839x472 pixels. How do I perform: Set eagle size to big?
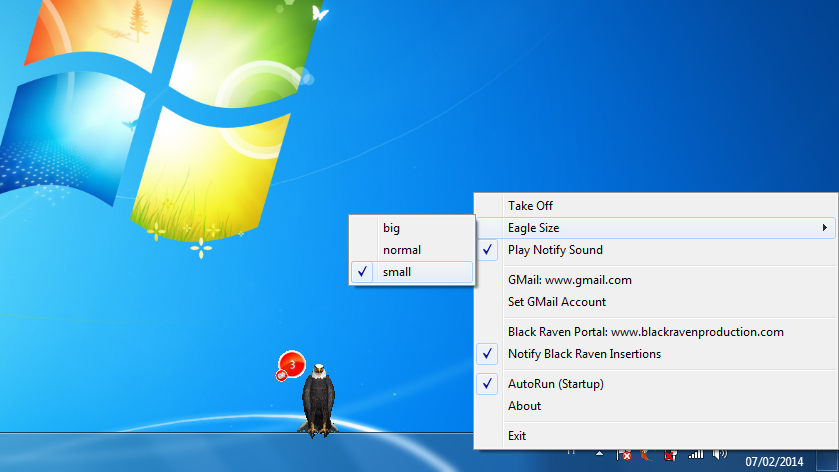[x=411, y=227]
